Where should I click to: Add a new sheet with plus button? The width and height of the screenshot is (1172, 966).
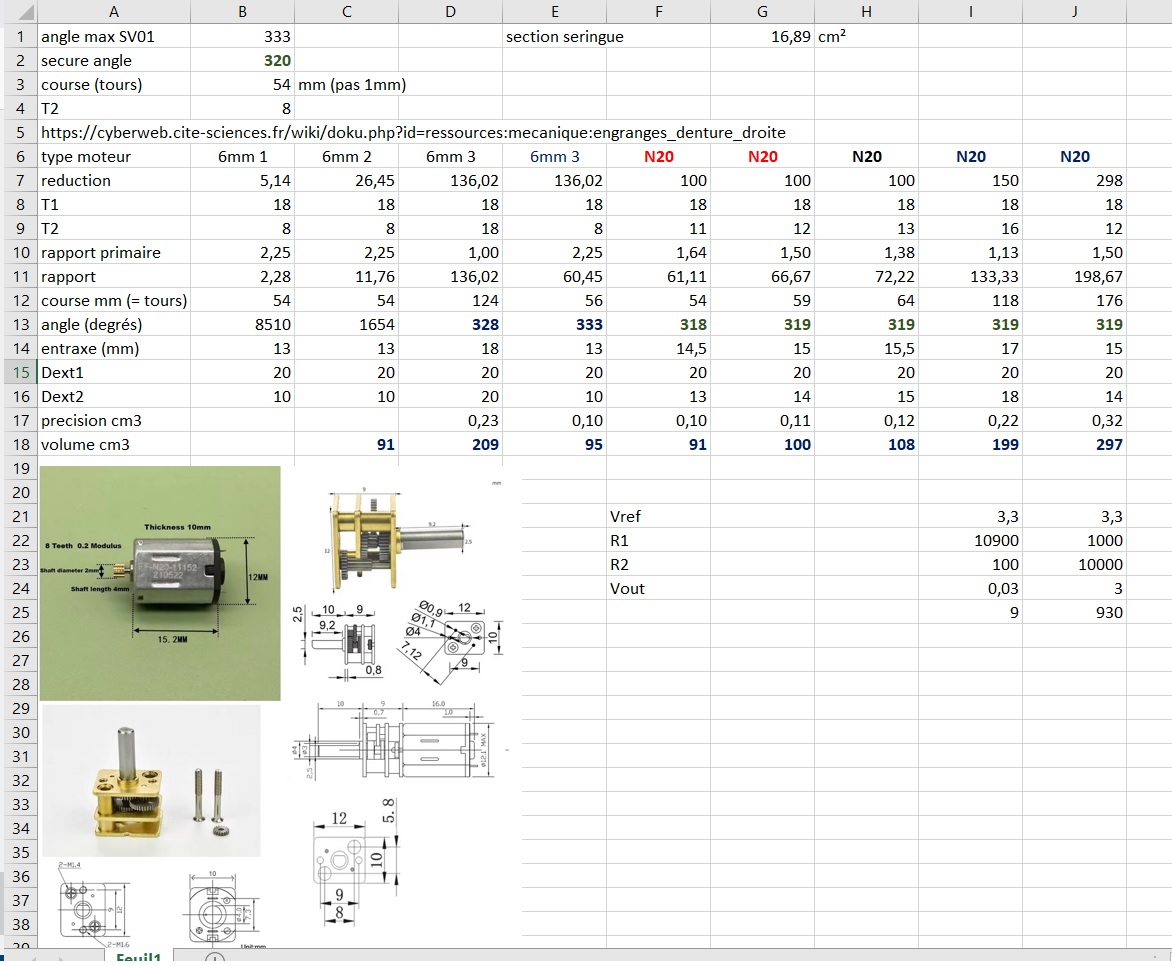click(216, 958)
